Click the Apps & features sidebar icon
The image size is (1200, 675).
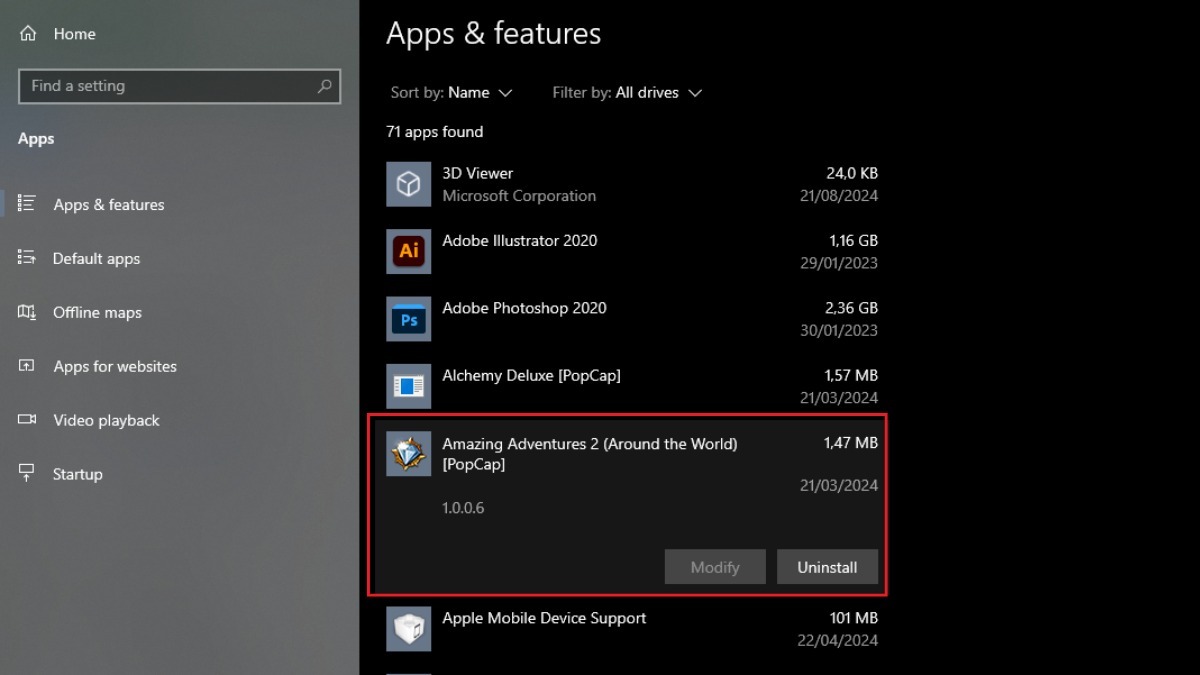[27, 204]
